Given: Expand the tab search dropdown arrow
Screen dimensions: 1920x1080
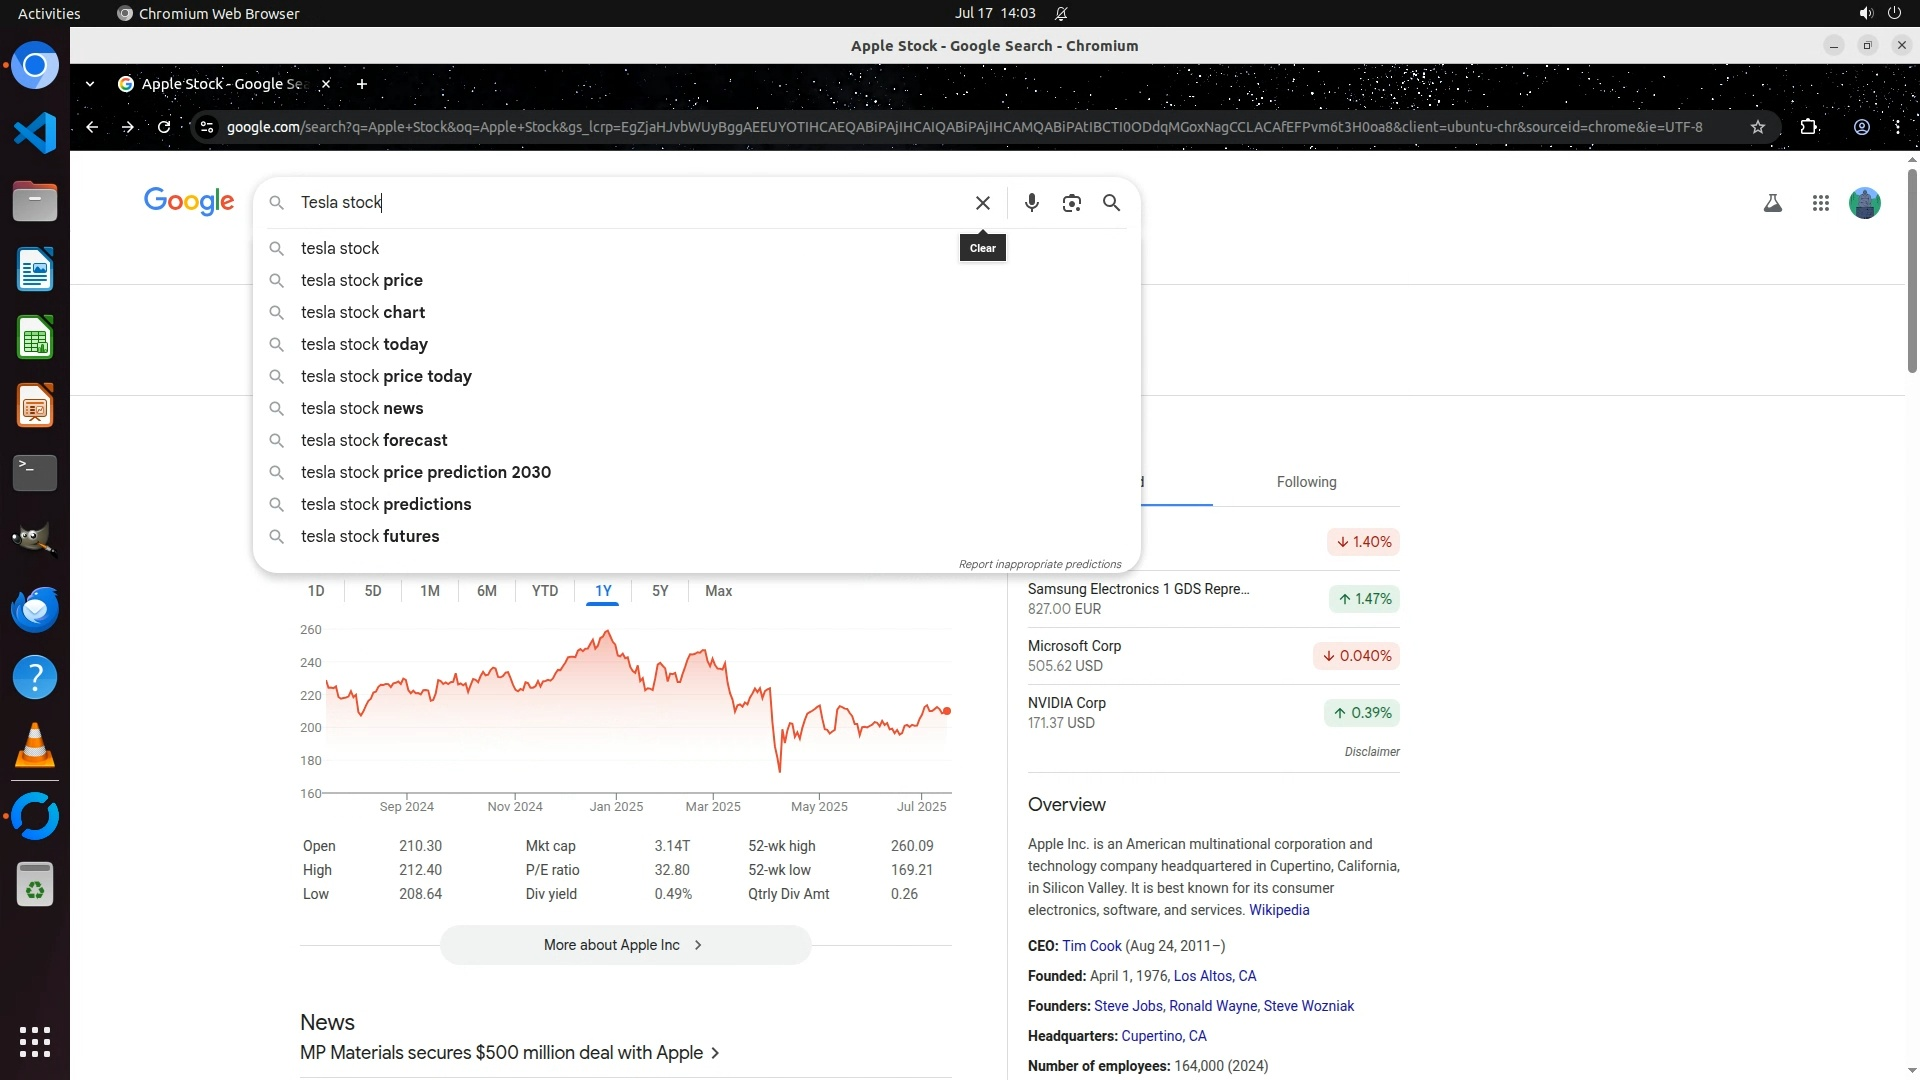Looking at the screenshot, I should (x=90, y=84).
